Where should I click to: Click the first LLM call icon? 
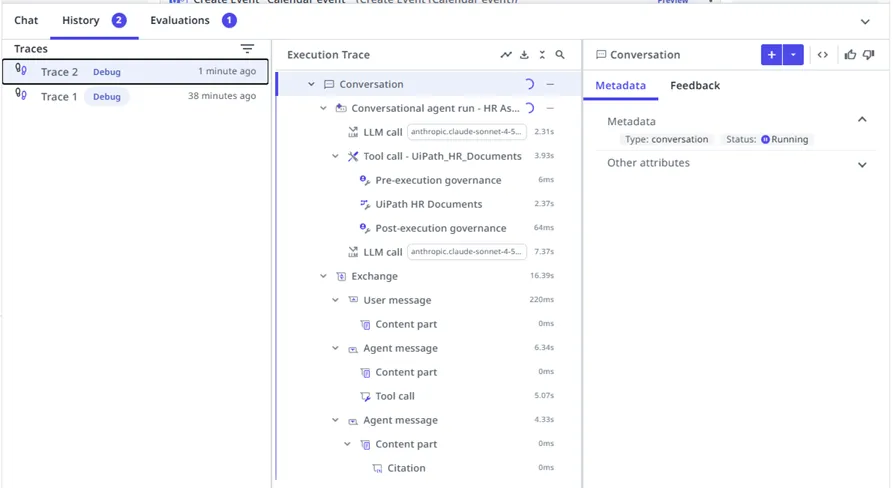point(353,132)
